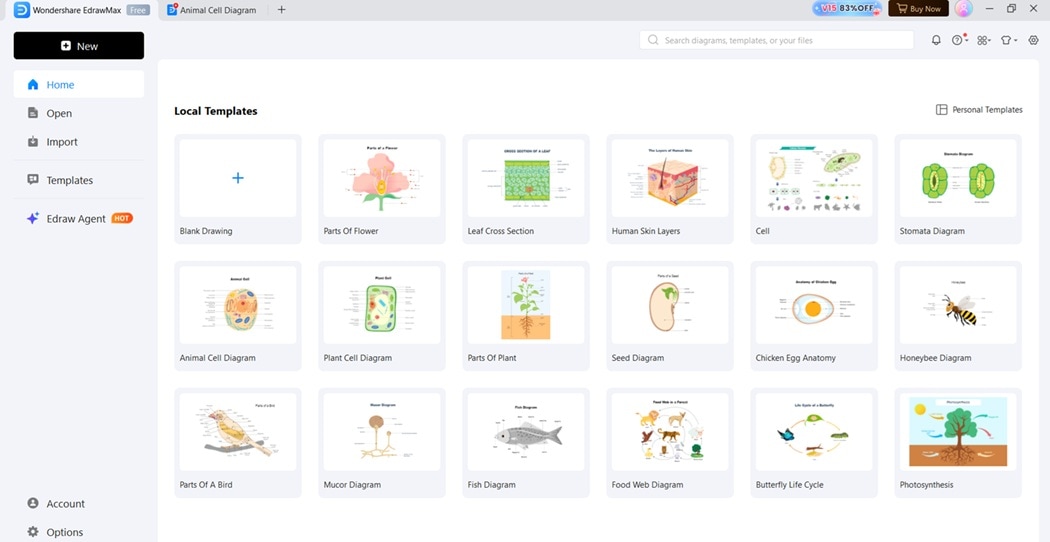This screenshot has height=542, width=1050.
Task: Open the help question mark icon
Action: pos(957,40)
